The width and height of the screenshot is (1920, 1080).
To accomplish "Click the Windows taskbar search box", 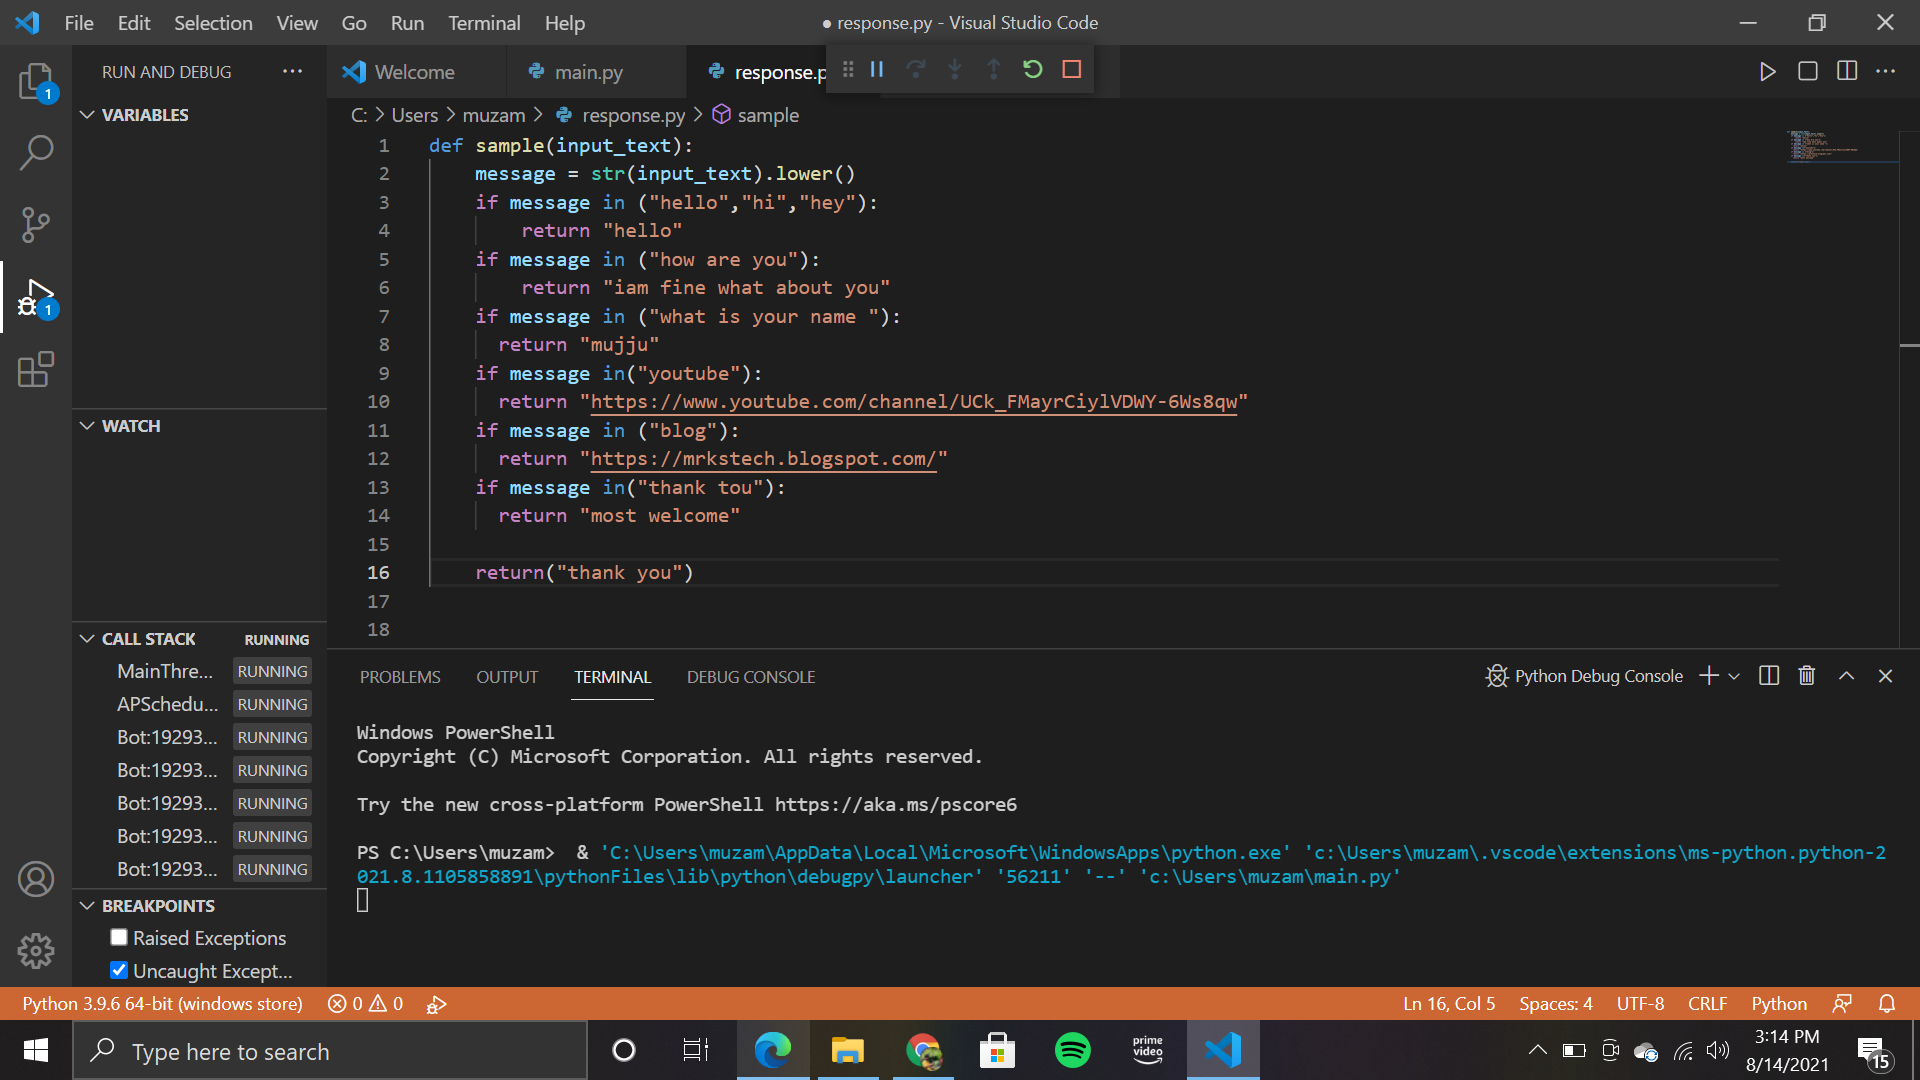I will point(330,1051).
